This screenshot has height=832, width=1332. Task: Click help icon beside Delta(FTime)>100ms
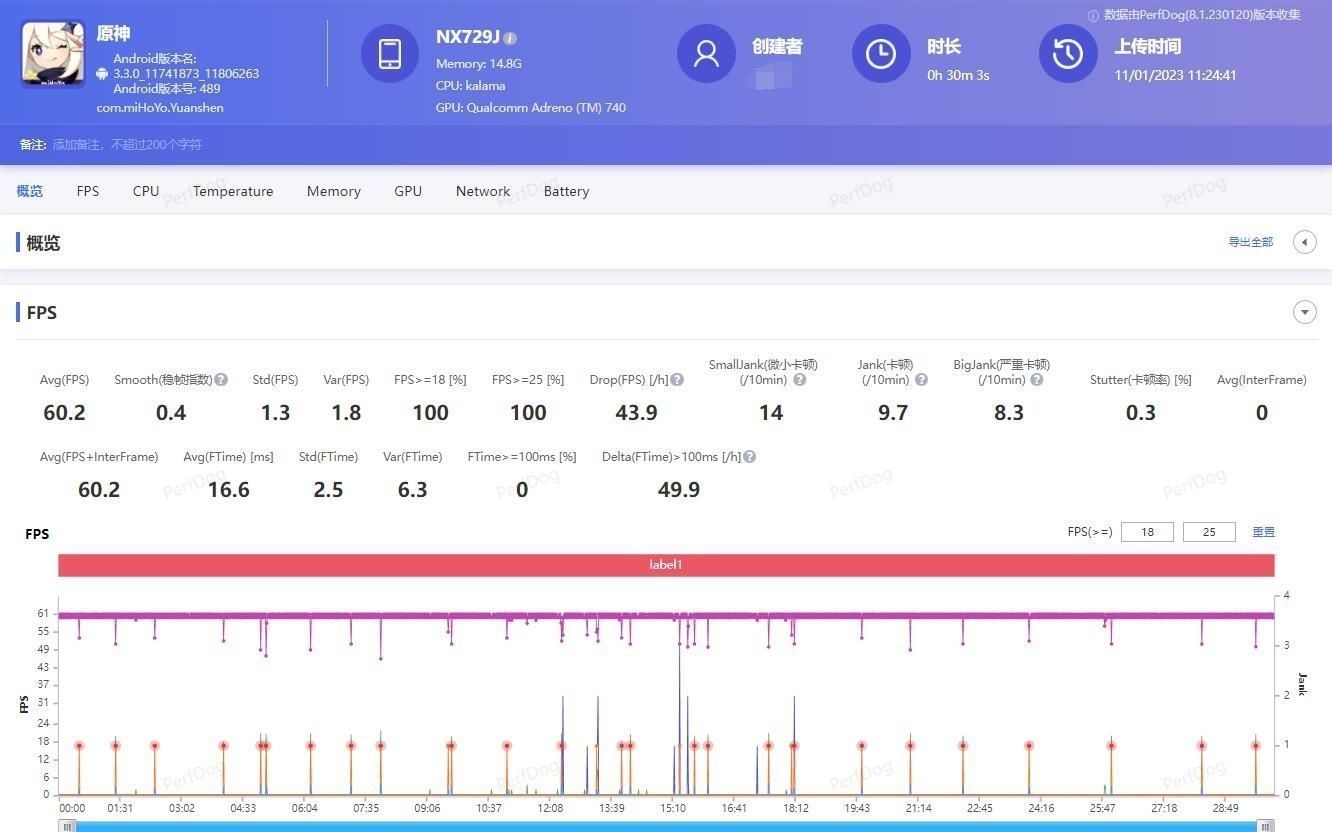pos(749,457)
